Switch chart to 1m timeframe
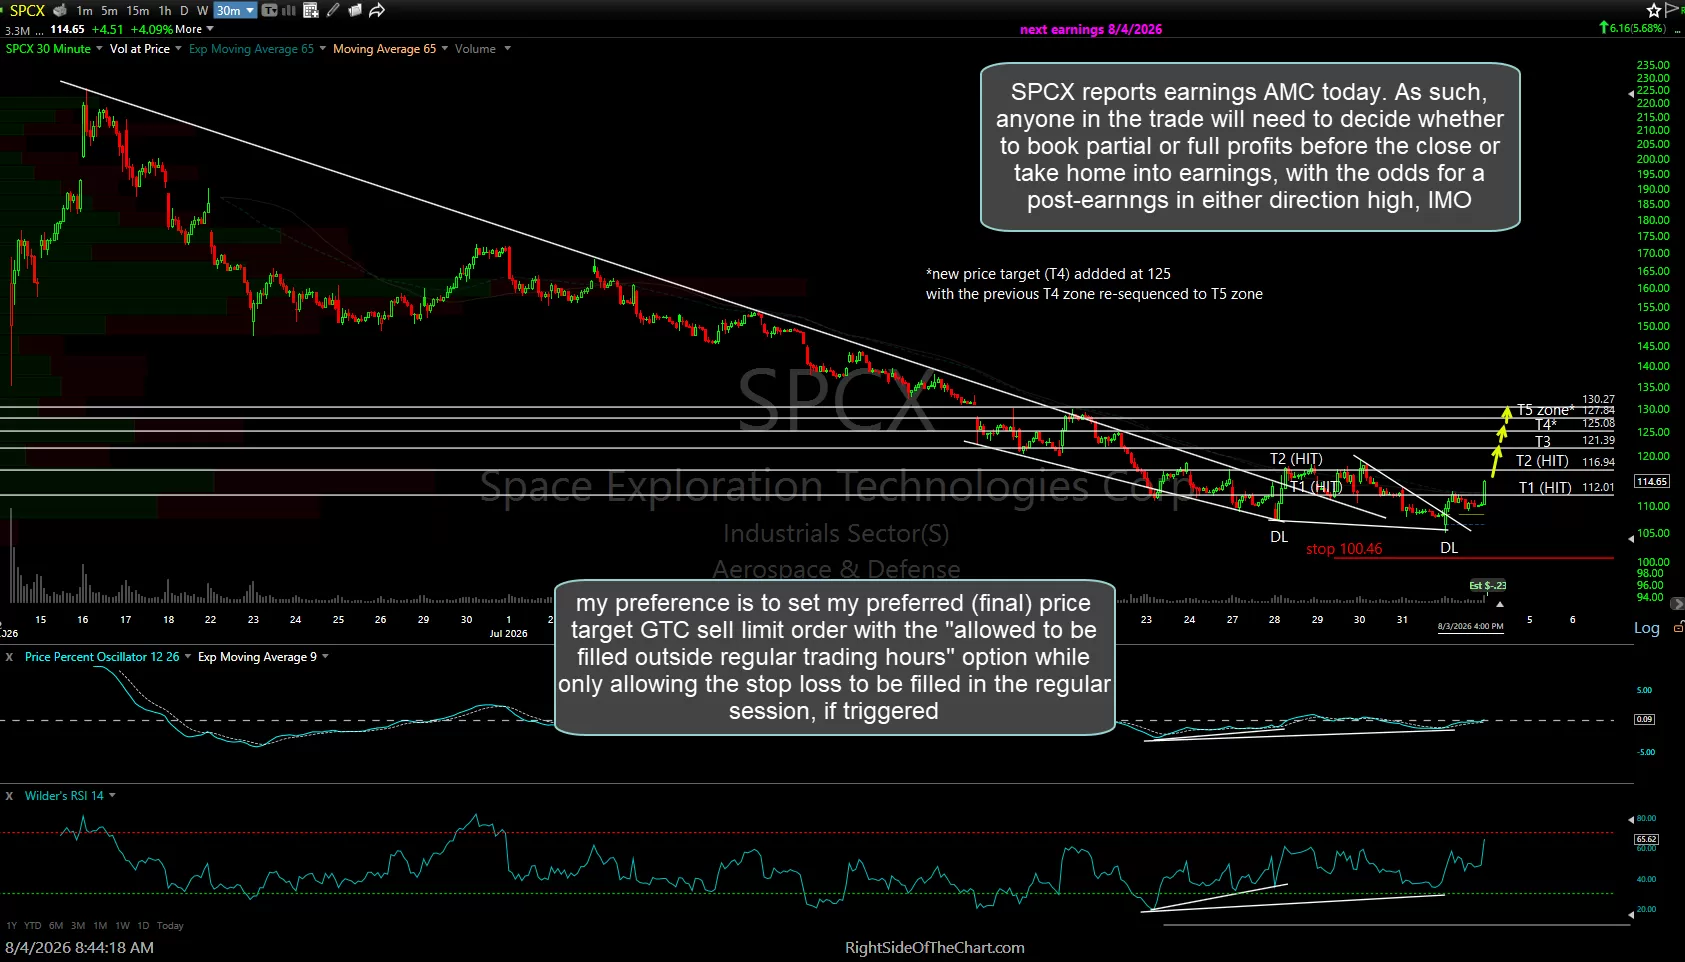This screenshot has height=962, width=1685. pyautogui.click(x=84, y=11)
